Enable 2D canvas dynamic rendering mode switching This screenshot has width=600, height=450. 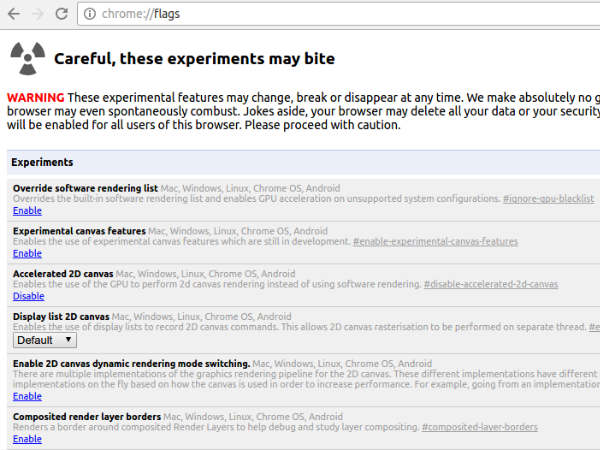click(27, 396)
